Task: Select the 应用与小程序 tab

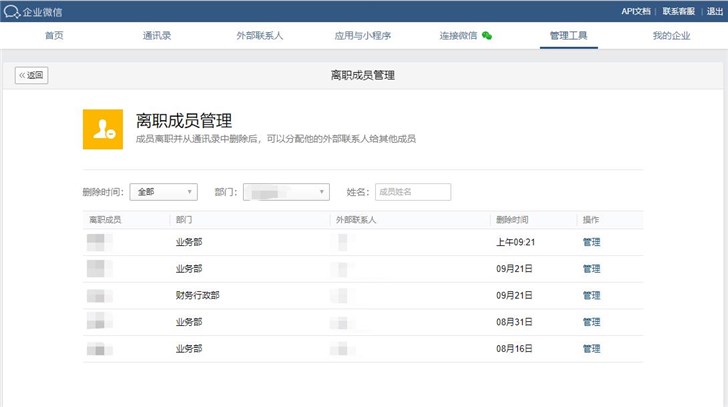Action: point(362,36)
